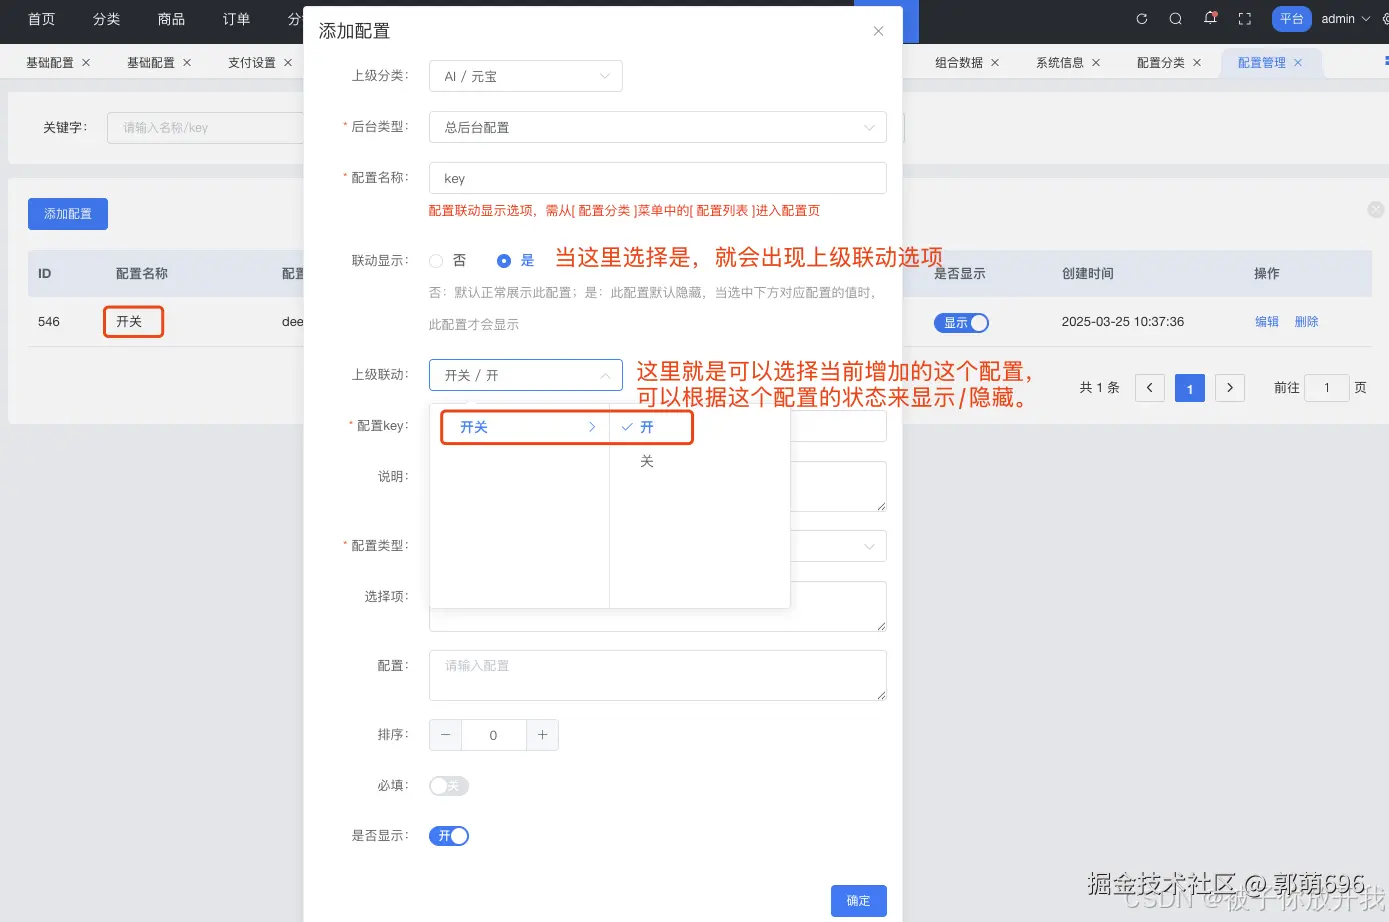The width and height of the screenshot is (1389, 922).
Task: Close the 配置分类 tab with its X
Action: pos(1197,62)
